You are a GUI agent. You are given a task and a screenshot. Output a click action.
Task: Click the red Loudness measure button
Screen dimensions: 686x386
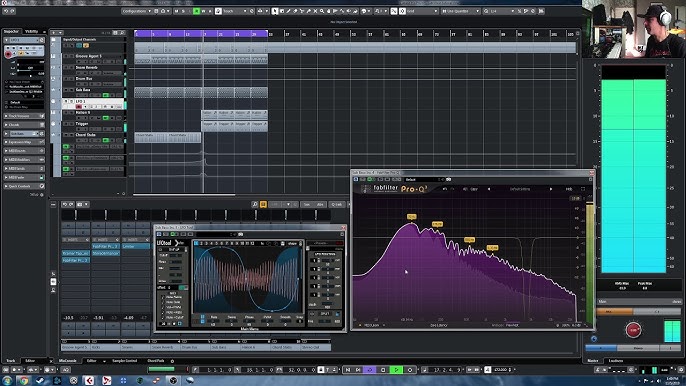click(633, 330)
